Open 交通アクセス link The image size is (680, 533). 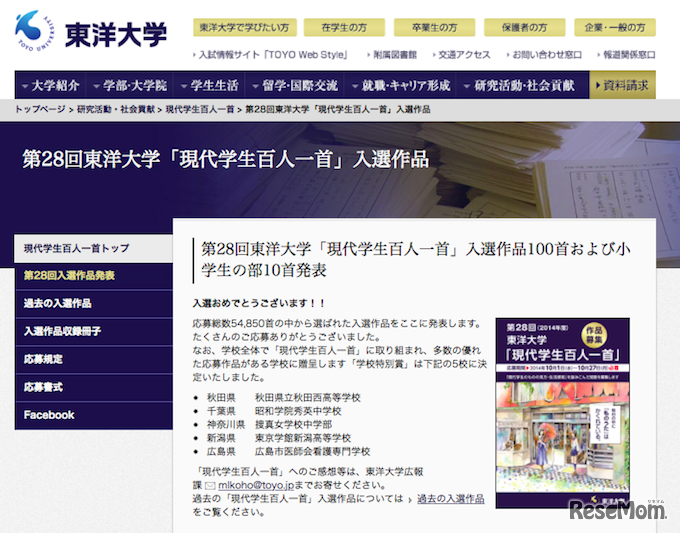(x=464, y=55)
